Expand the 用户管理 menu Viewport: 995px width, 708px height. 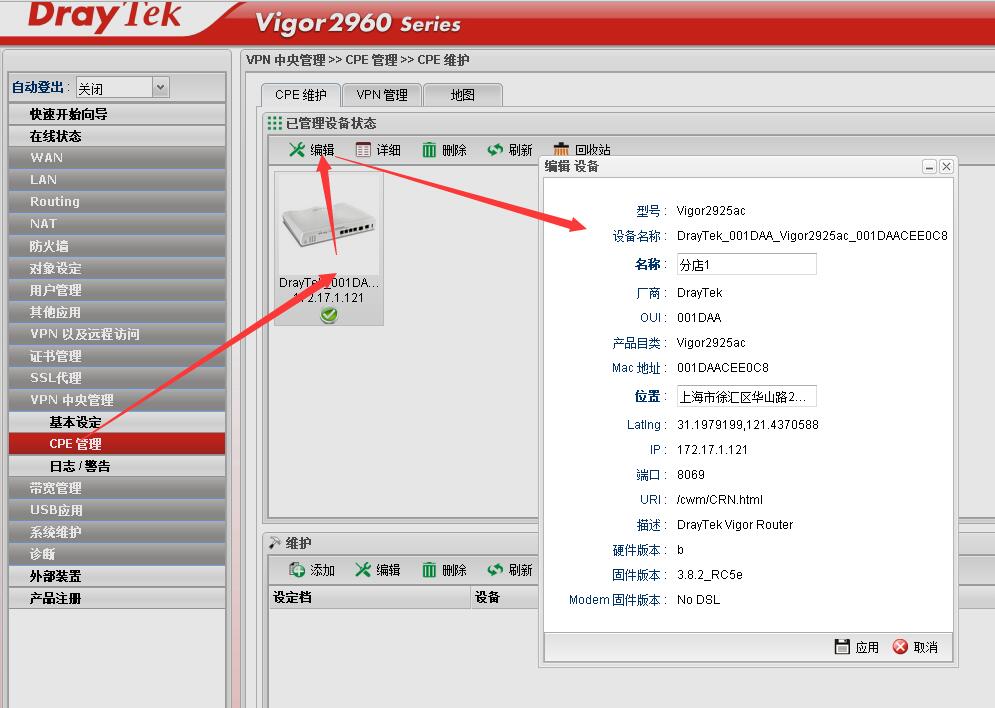pos(117,290)
